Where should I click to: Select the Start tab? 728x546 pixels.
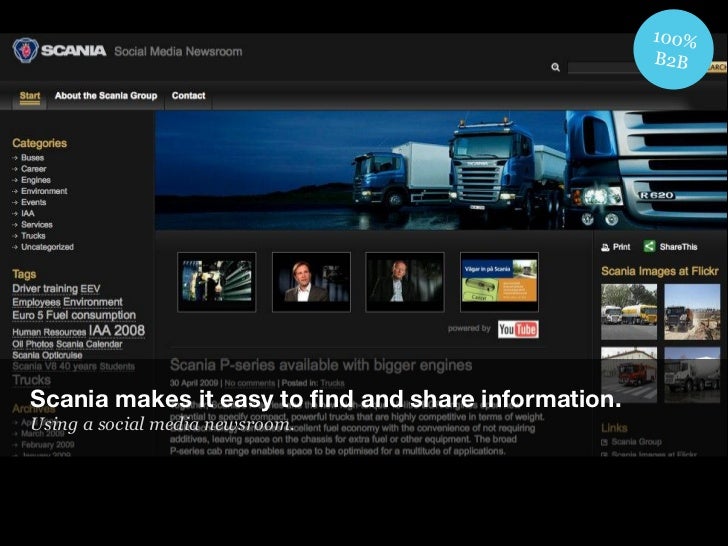coord(30,96)
